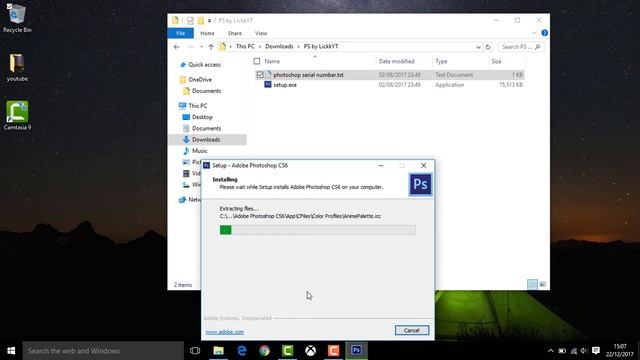The image size is (640, 360).
Task: Click the Windows Start button
Action: [11, 351]
